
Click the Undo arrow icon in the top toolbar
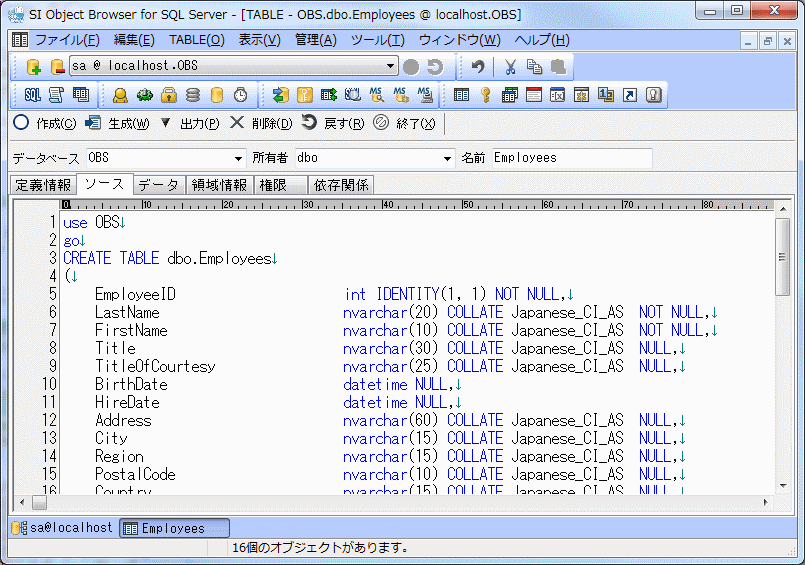pyautogui.click(x=479, y=67)
